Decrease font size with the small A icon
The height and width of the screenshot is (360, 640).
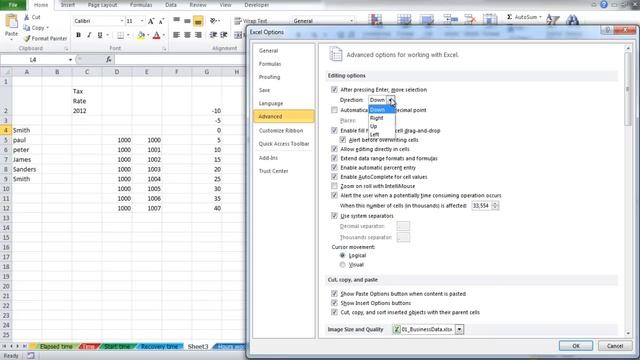[161, 21]
